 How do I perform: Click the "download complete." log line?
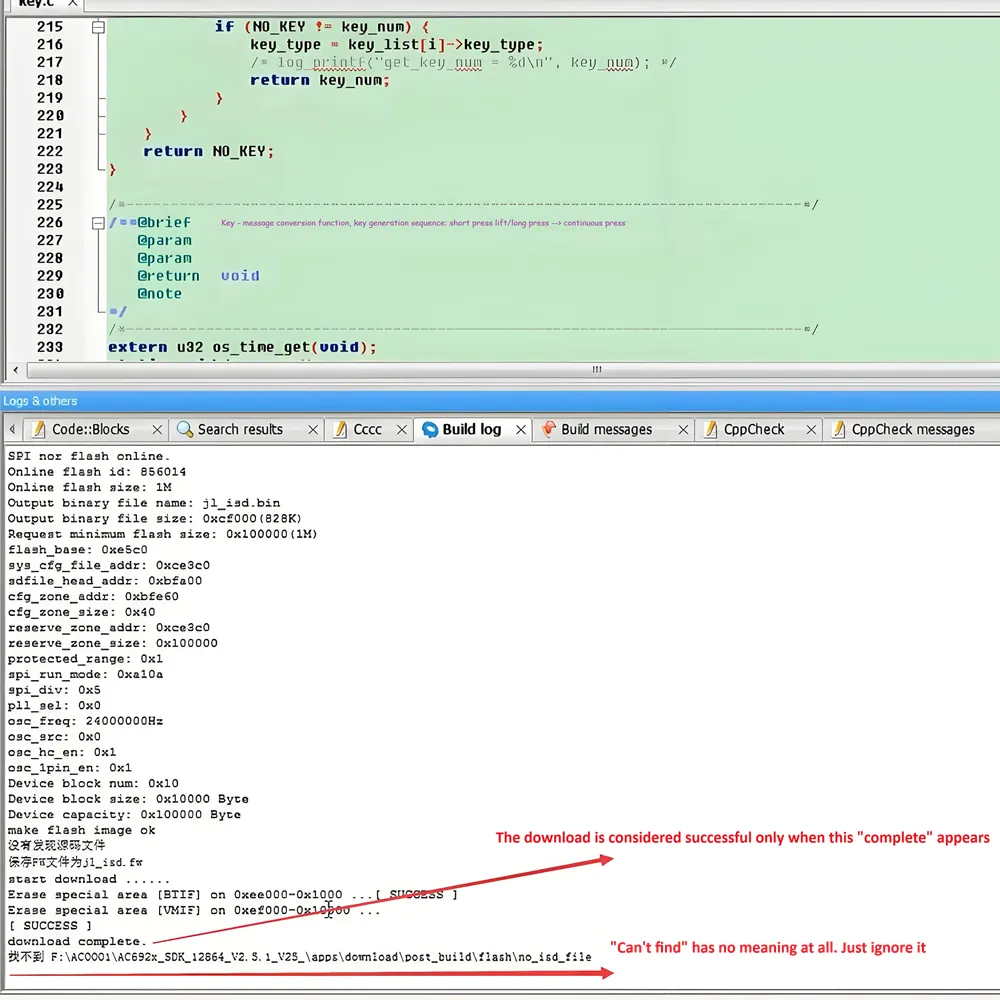pyautogui.click(x=77, y=941)
